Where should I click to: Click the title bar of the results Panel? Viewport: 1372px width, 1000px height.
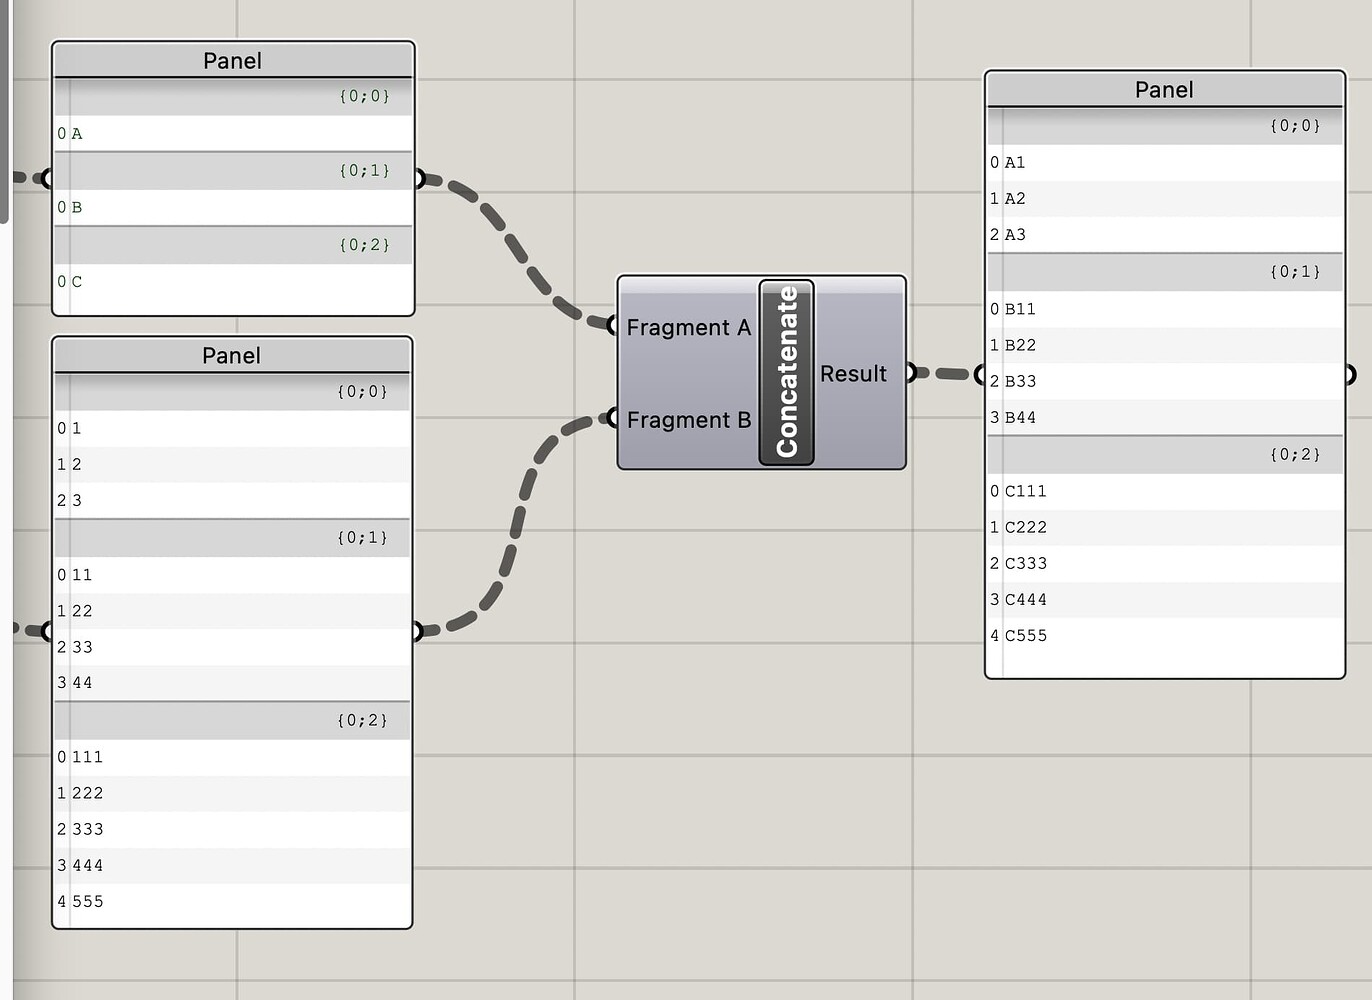1164,89
